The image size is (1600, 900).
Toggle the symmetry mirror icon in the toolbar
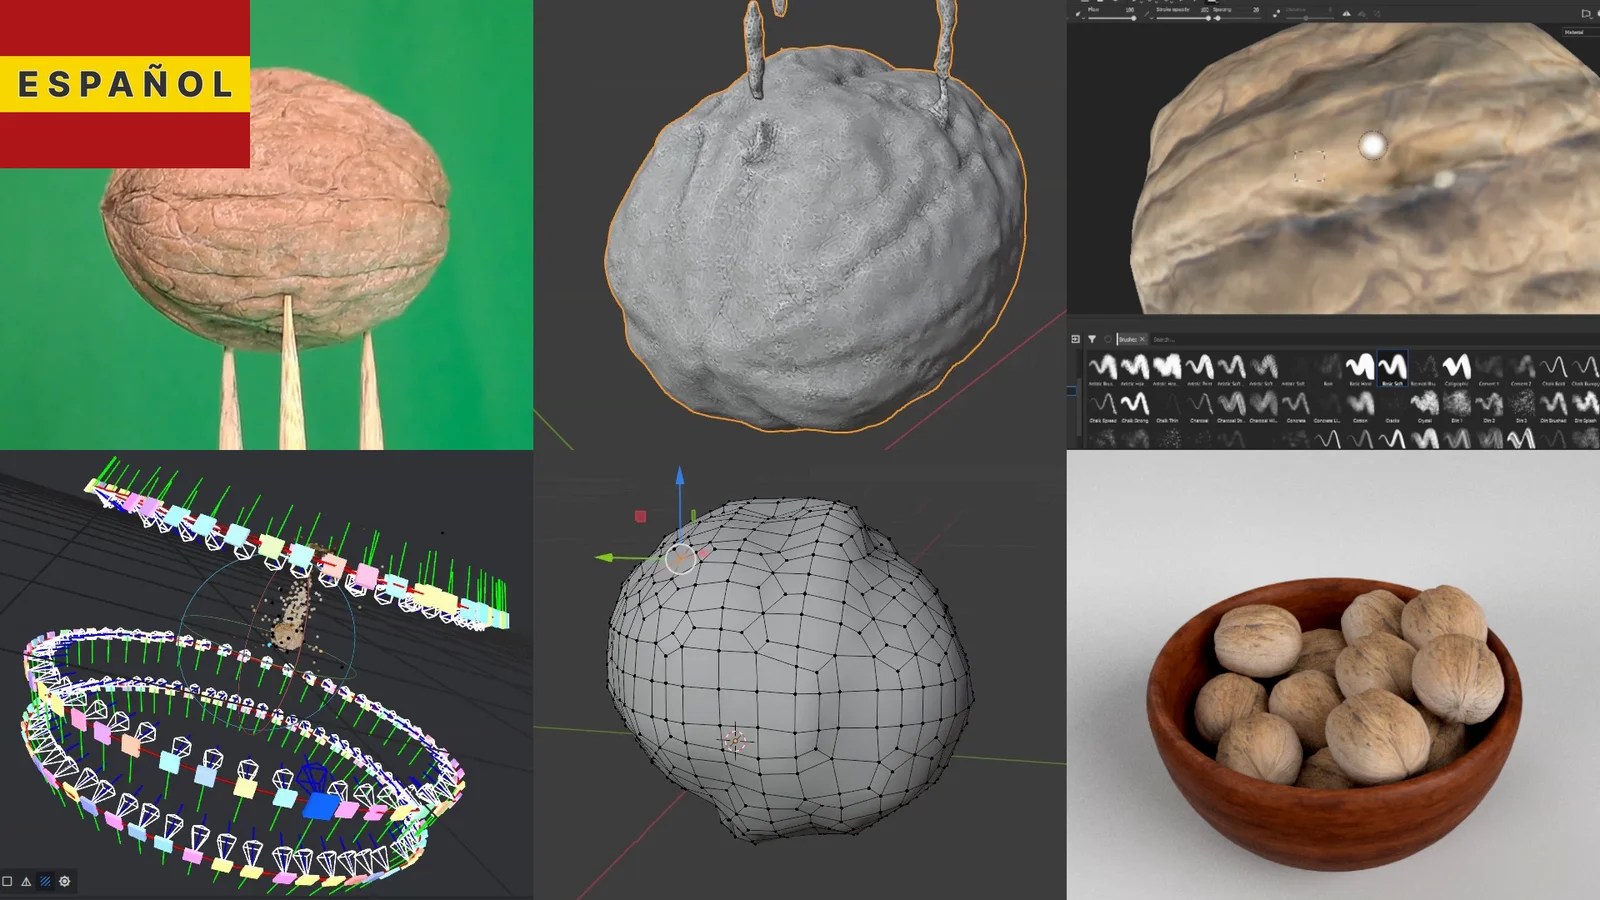coord(1346,13)
